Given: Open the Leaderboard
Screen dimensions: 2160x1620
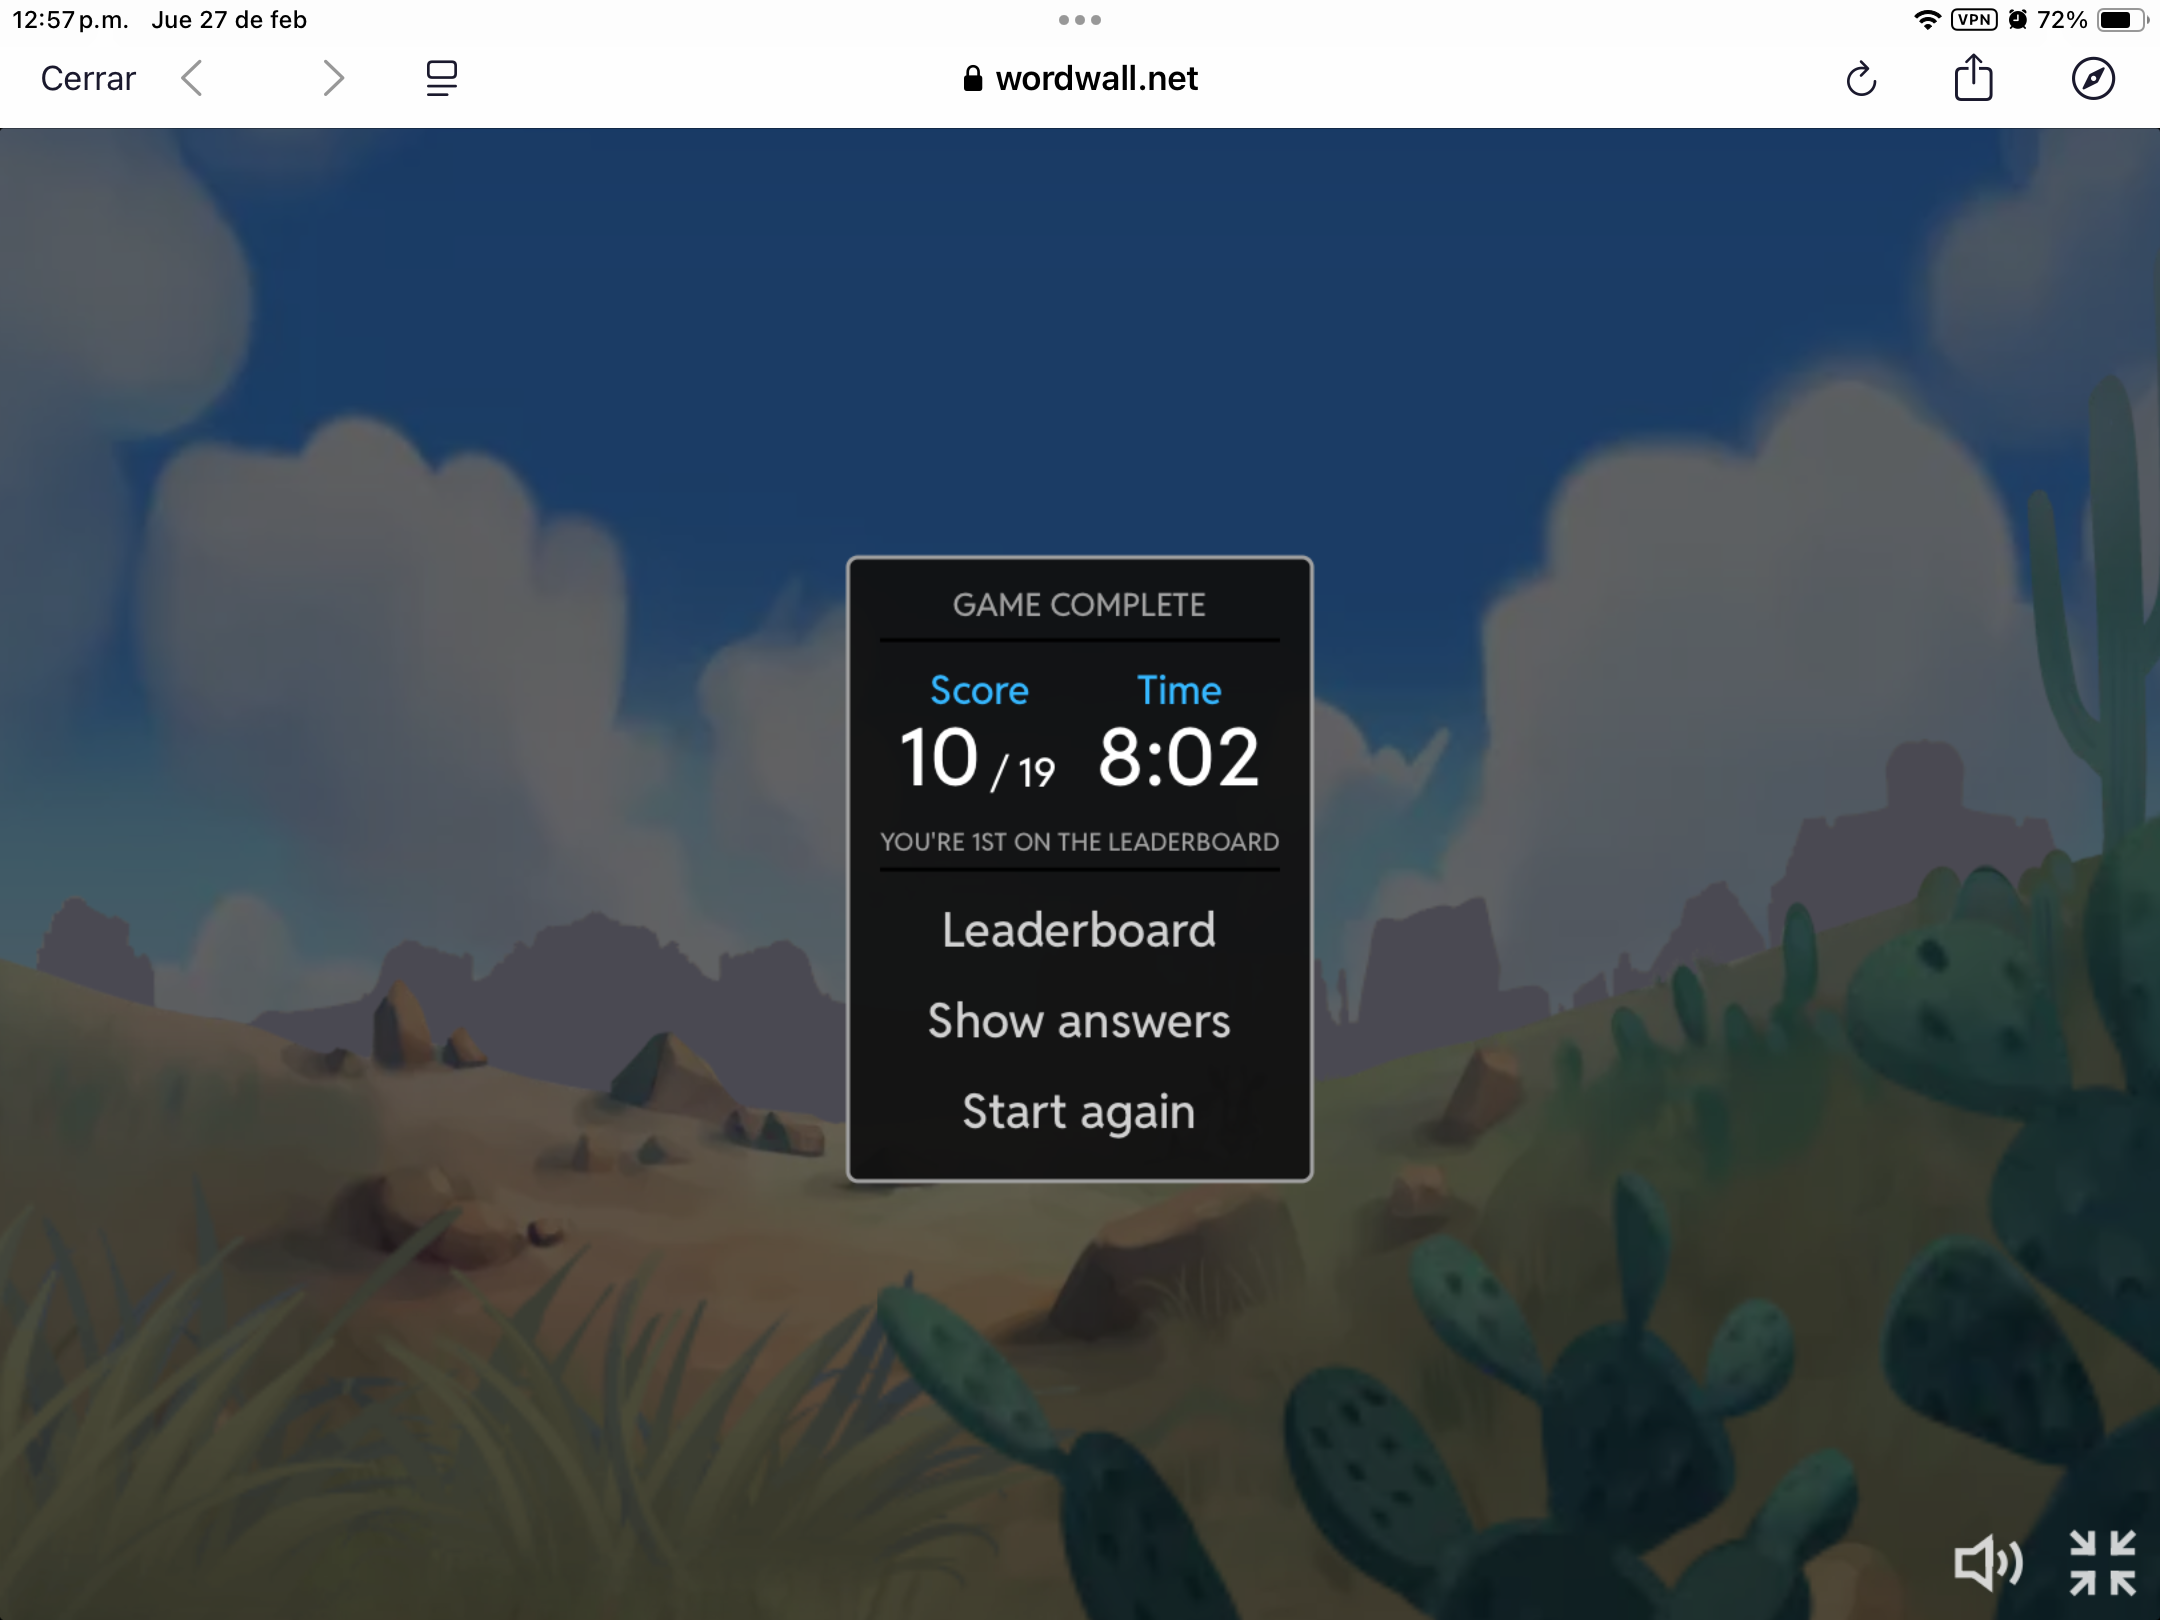Looking at the screenshot, I should coord(1079,930).
